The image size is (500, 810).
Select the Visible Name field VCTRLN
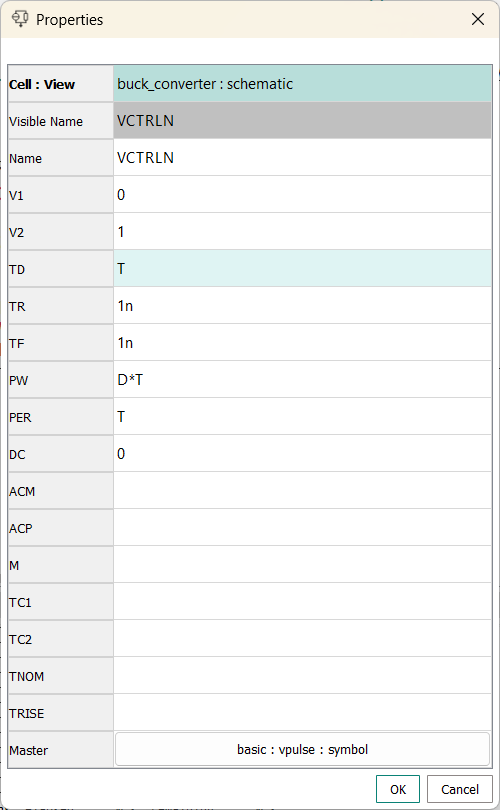(302, 120)
